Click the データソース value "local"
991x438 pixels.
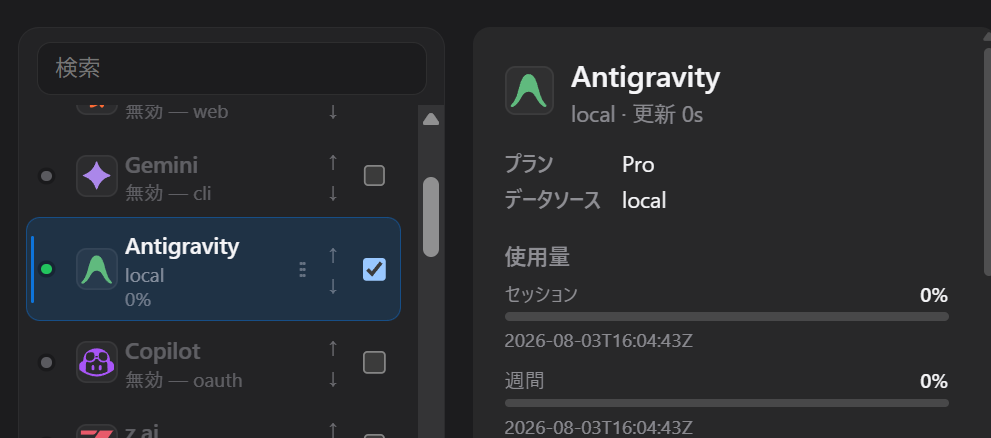click(644, 200)
